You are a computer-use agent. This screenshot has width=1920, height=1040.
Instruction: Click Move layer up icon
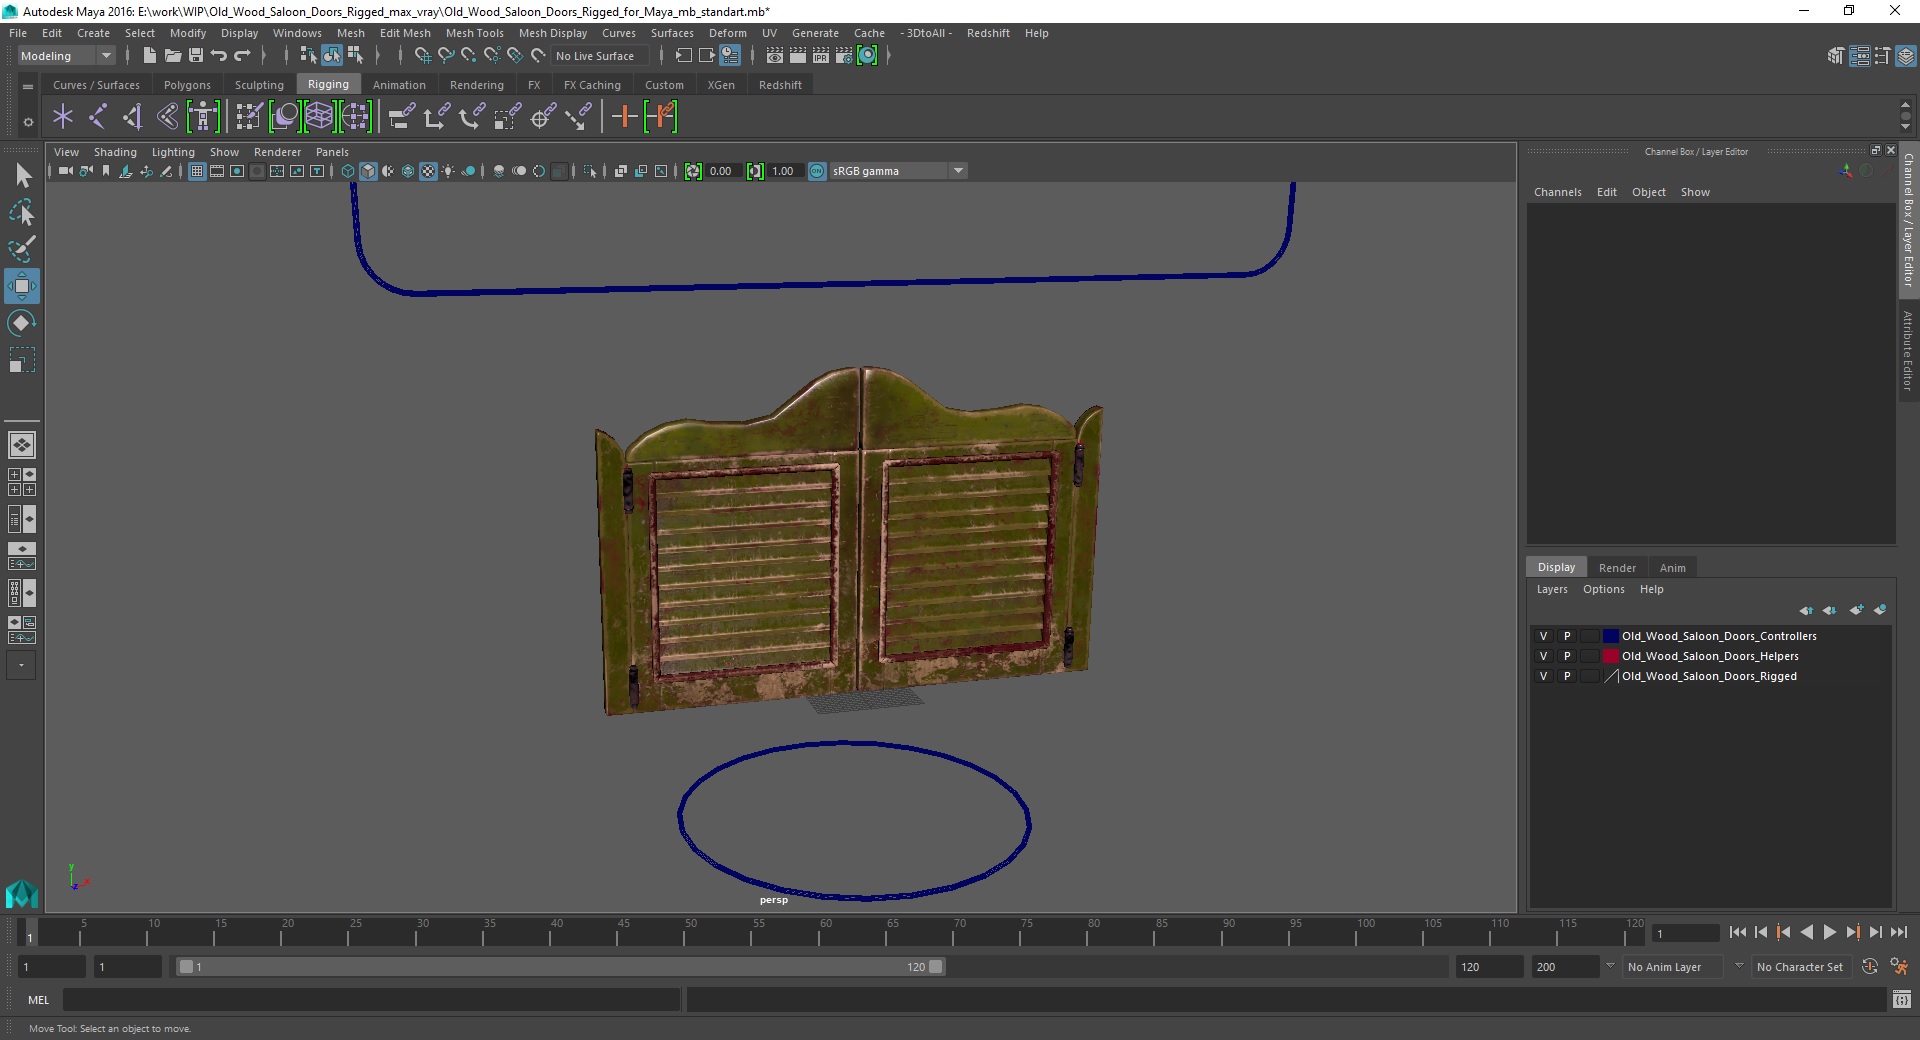(1806, 610)
